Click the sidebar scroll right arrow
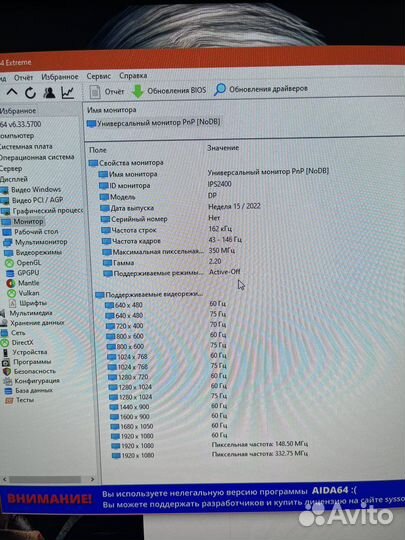 (92, 479)
